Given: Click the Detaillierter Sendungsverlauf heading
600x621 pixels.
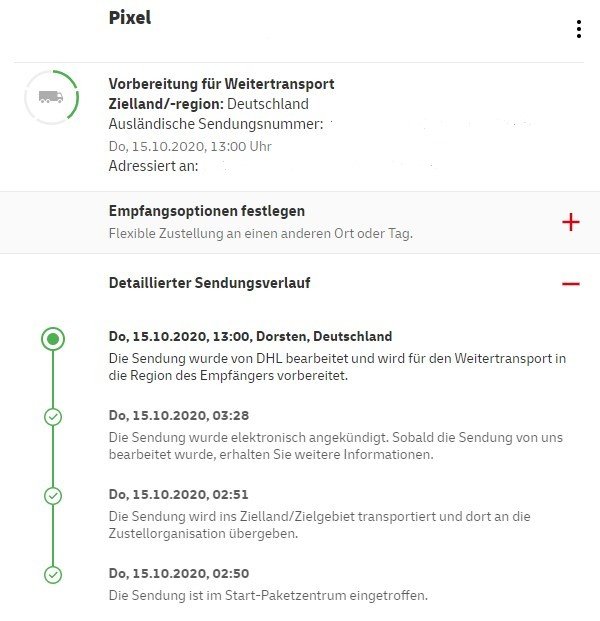Looking at the screenshot, I should tap(210, 283).
